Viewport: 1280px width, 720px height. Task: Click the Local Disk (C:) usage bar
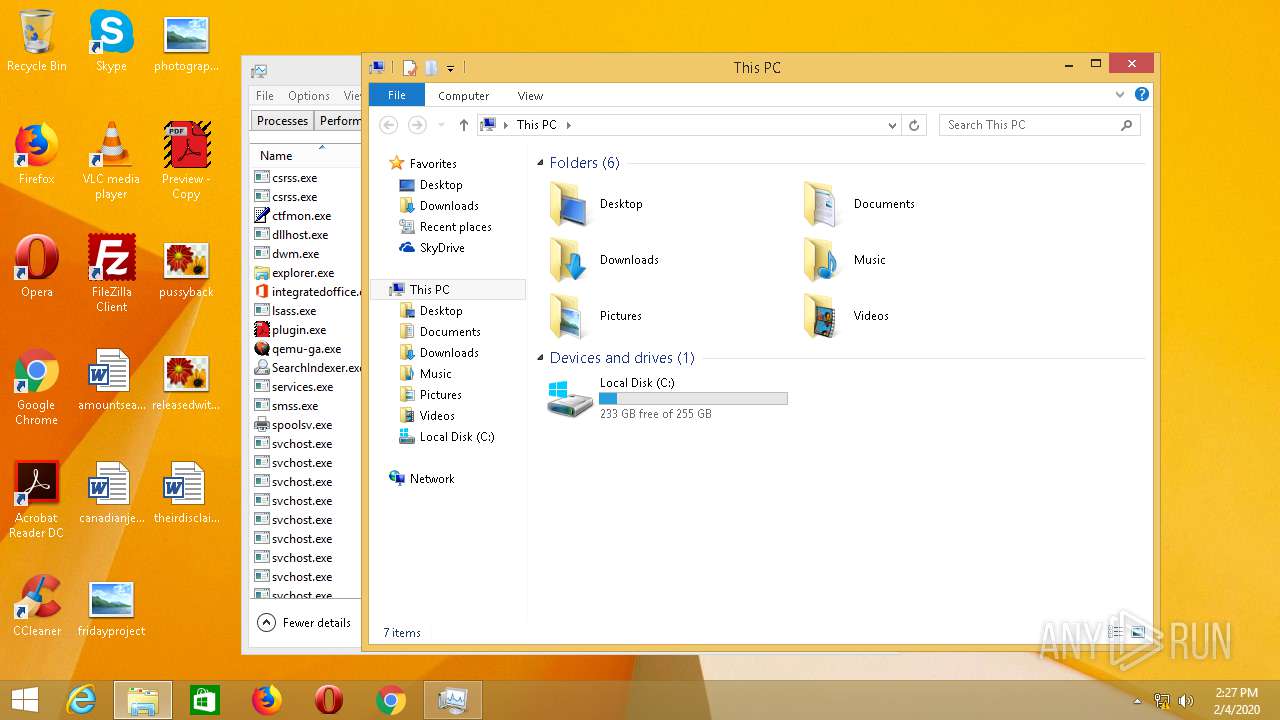[x=693, y=399]
